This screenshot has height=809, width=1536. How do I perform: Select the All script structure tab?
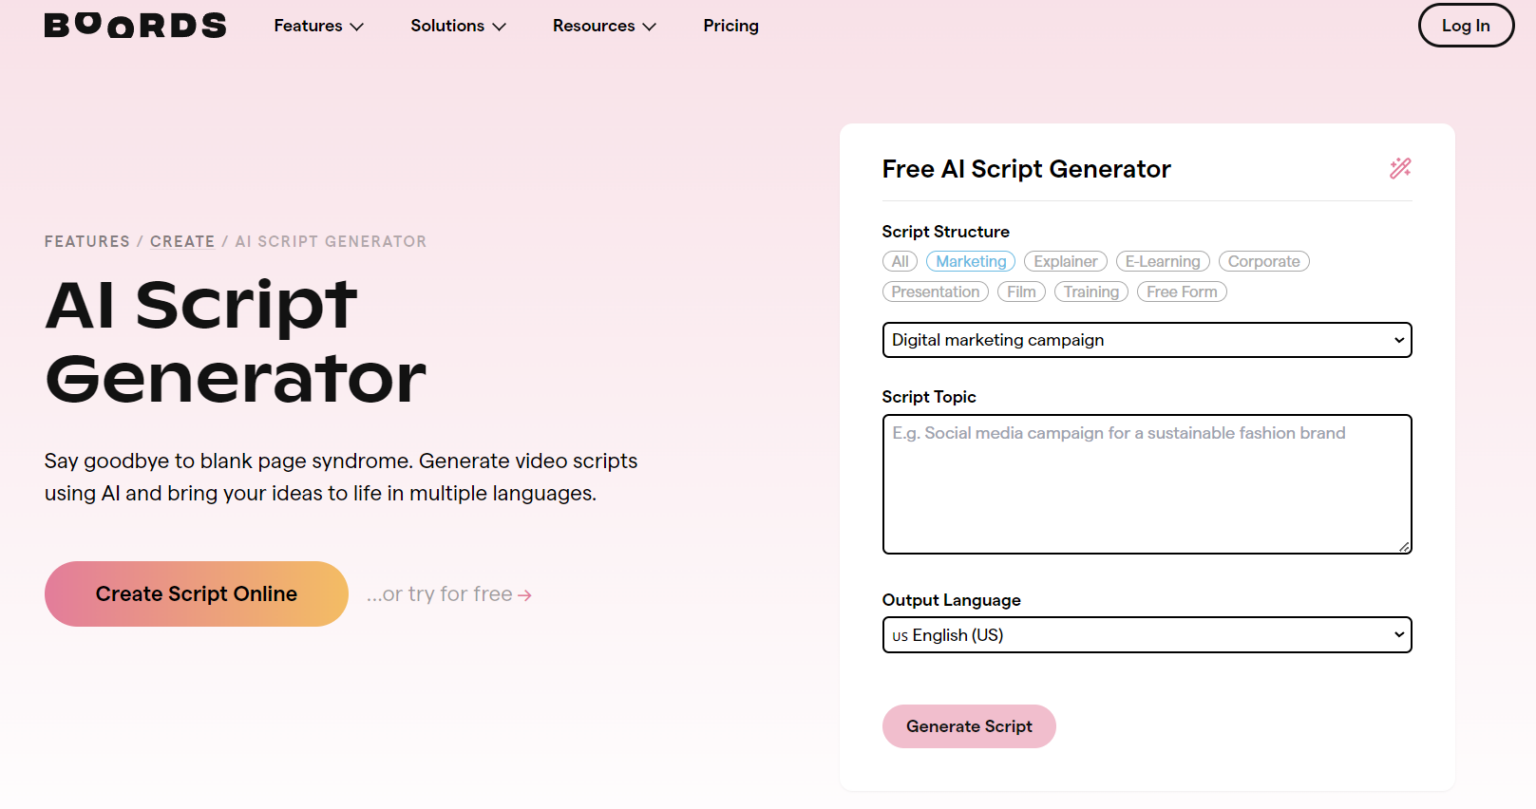click(x=899, y=261)
